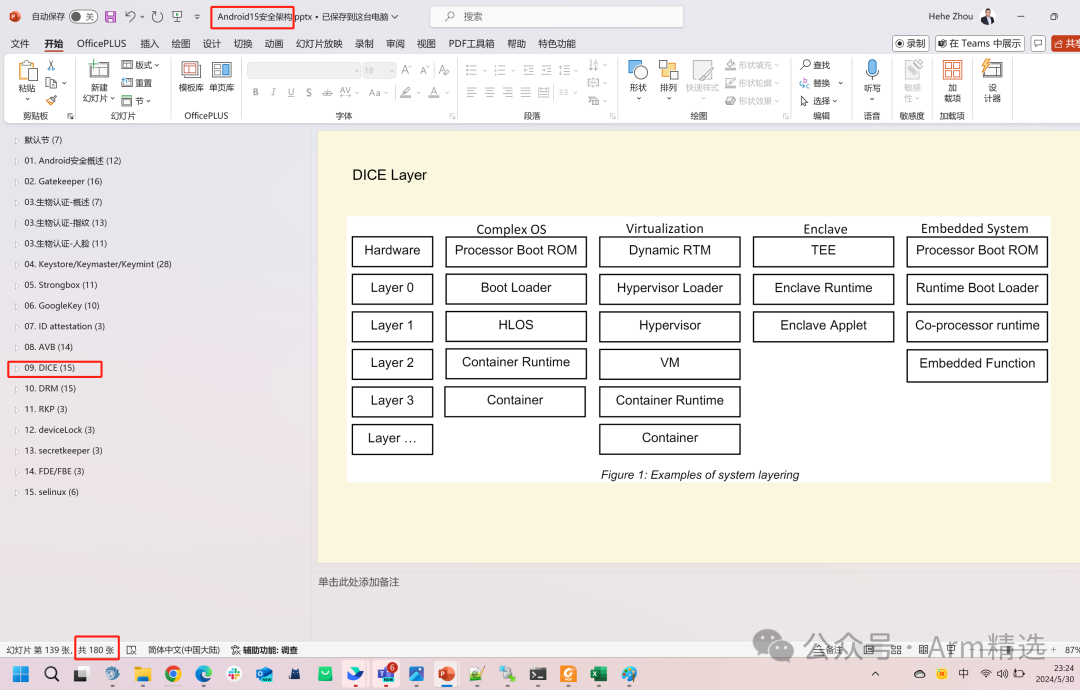The width and height of the screenshot is (1080, 690).
Task: Open the 形状 shapes dropdown
Action: tap(638, 78)
